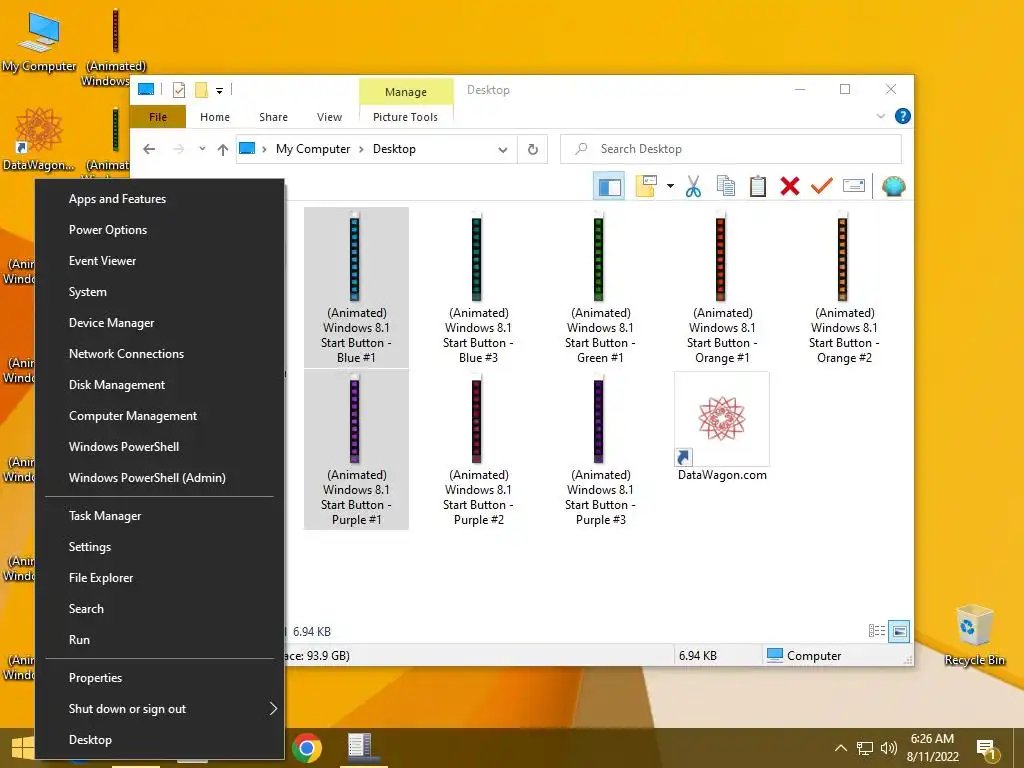
Task: Open the My Computer desktop icon
Action: [39, 41]
